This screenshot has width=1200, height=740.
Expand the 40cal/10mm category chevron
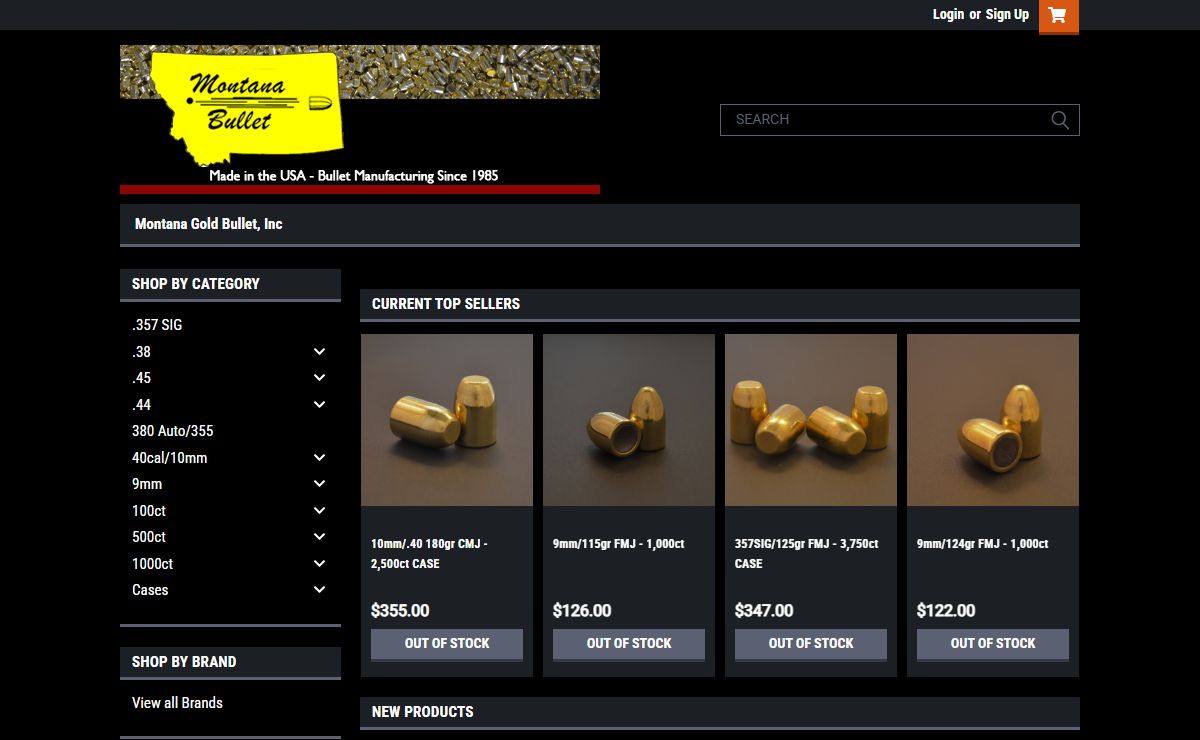pyautogui.click(x=319, y=458)
